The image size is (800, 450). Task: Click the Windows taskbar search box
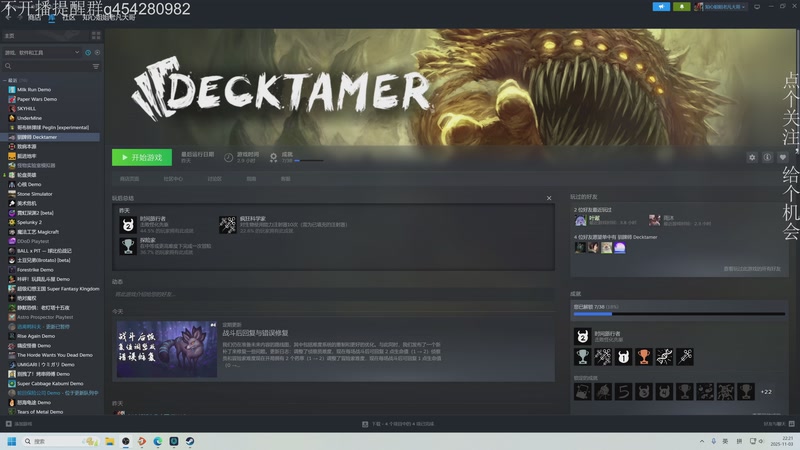coord(60,441)
